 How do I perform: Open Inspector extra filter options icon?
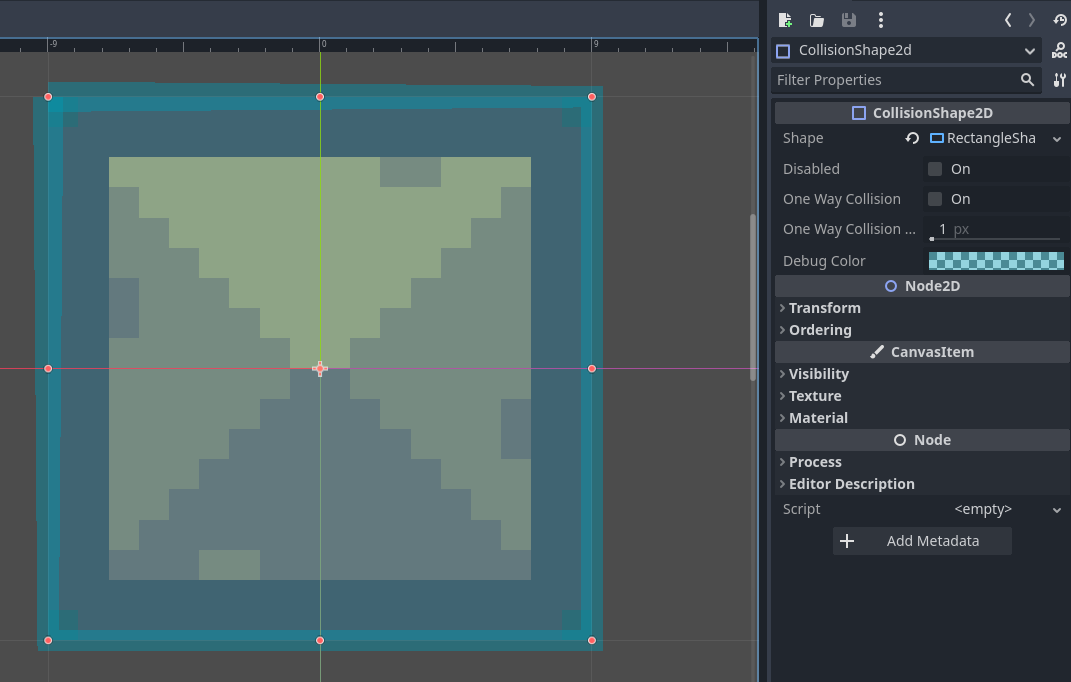coord(1059,80)
